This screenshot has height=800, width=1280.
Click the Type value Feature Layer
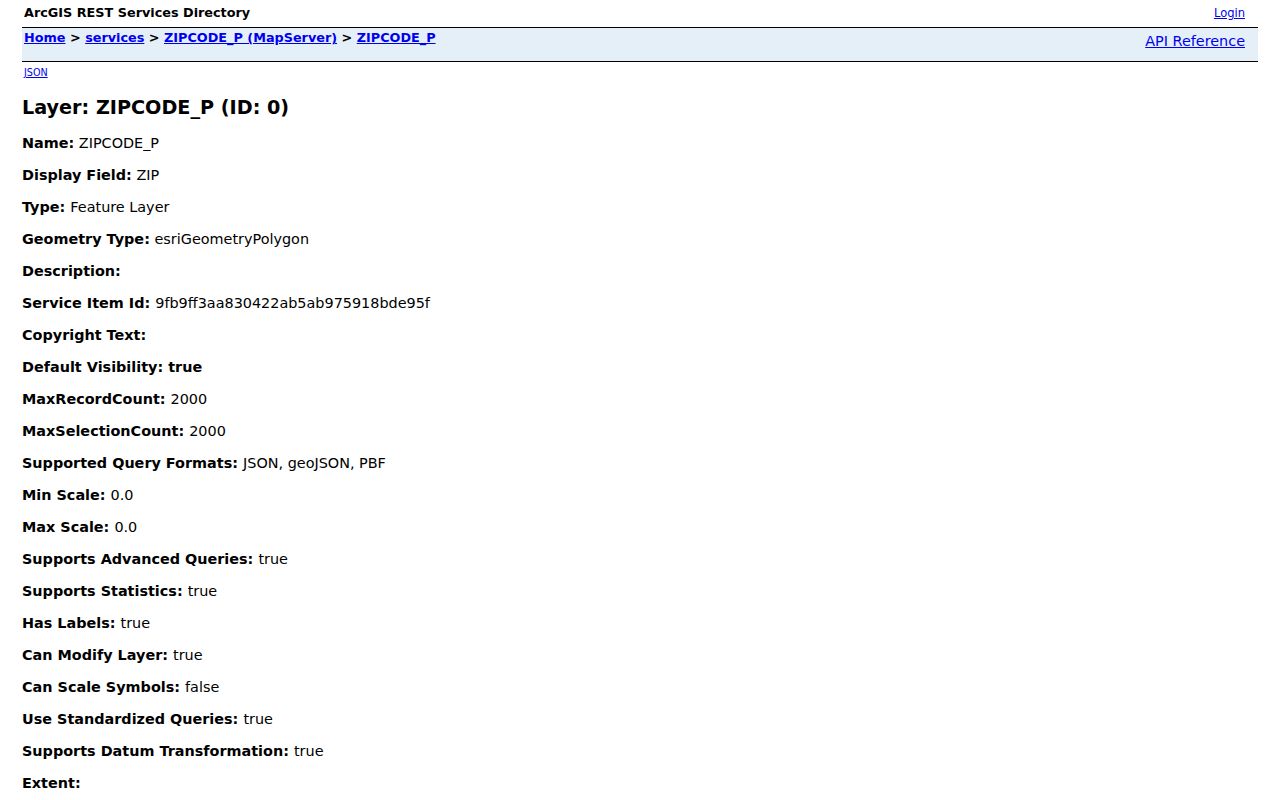(120, 207)
